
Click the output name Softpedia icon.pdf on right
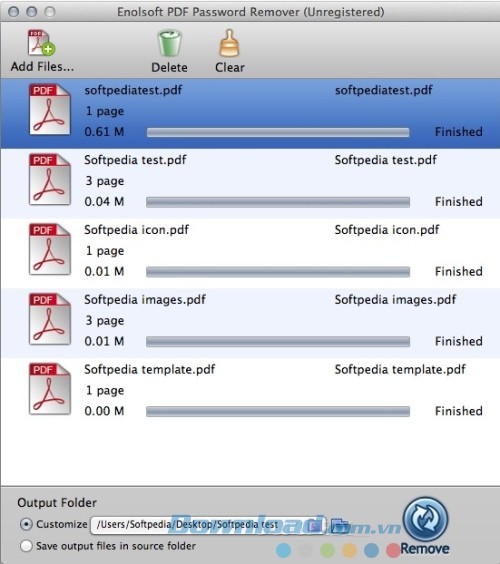pyautogui.click(x=387, y=229)
